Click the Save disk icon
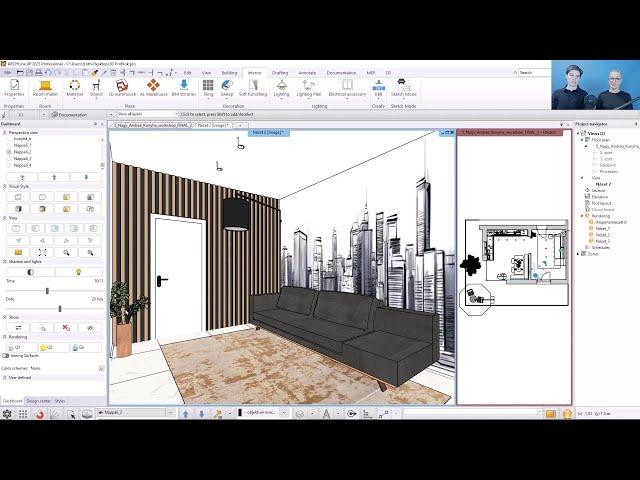Screen dimensions: 640x480 click(29, 73)
